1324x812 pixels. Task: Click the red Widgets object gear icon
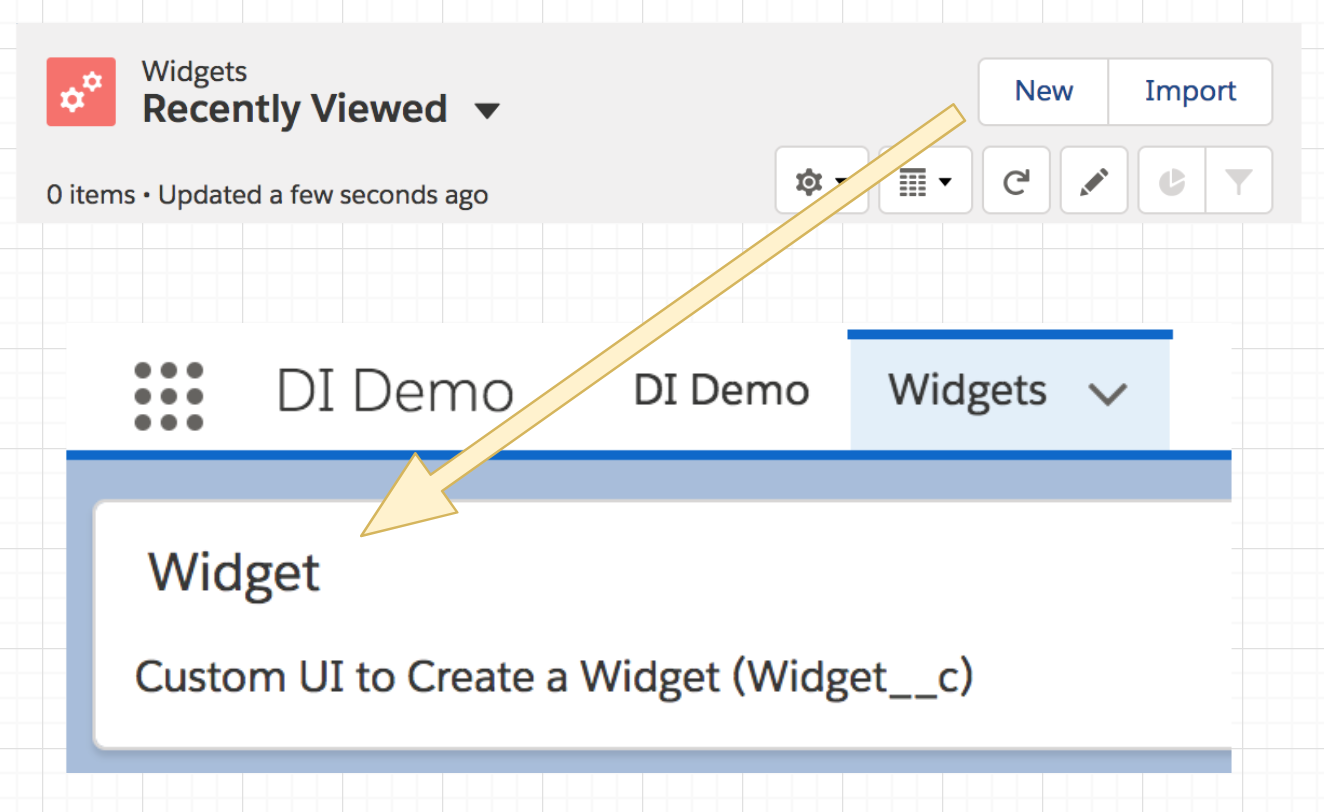point(81,92)
